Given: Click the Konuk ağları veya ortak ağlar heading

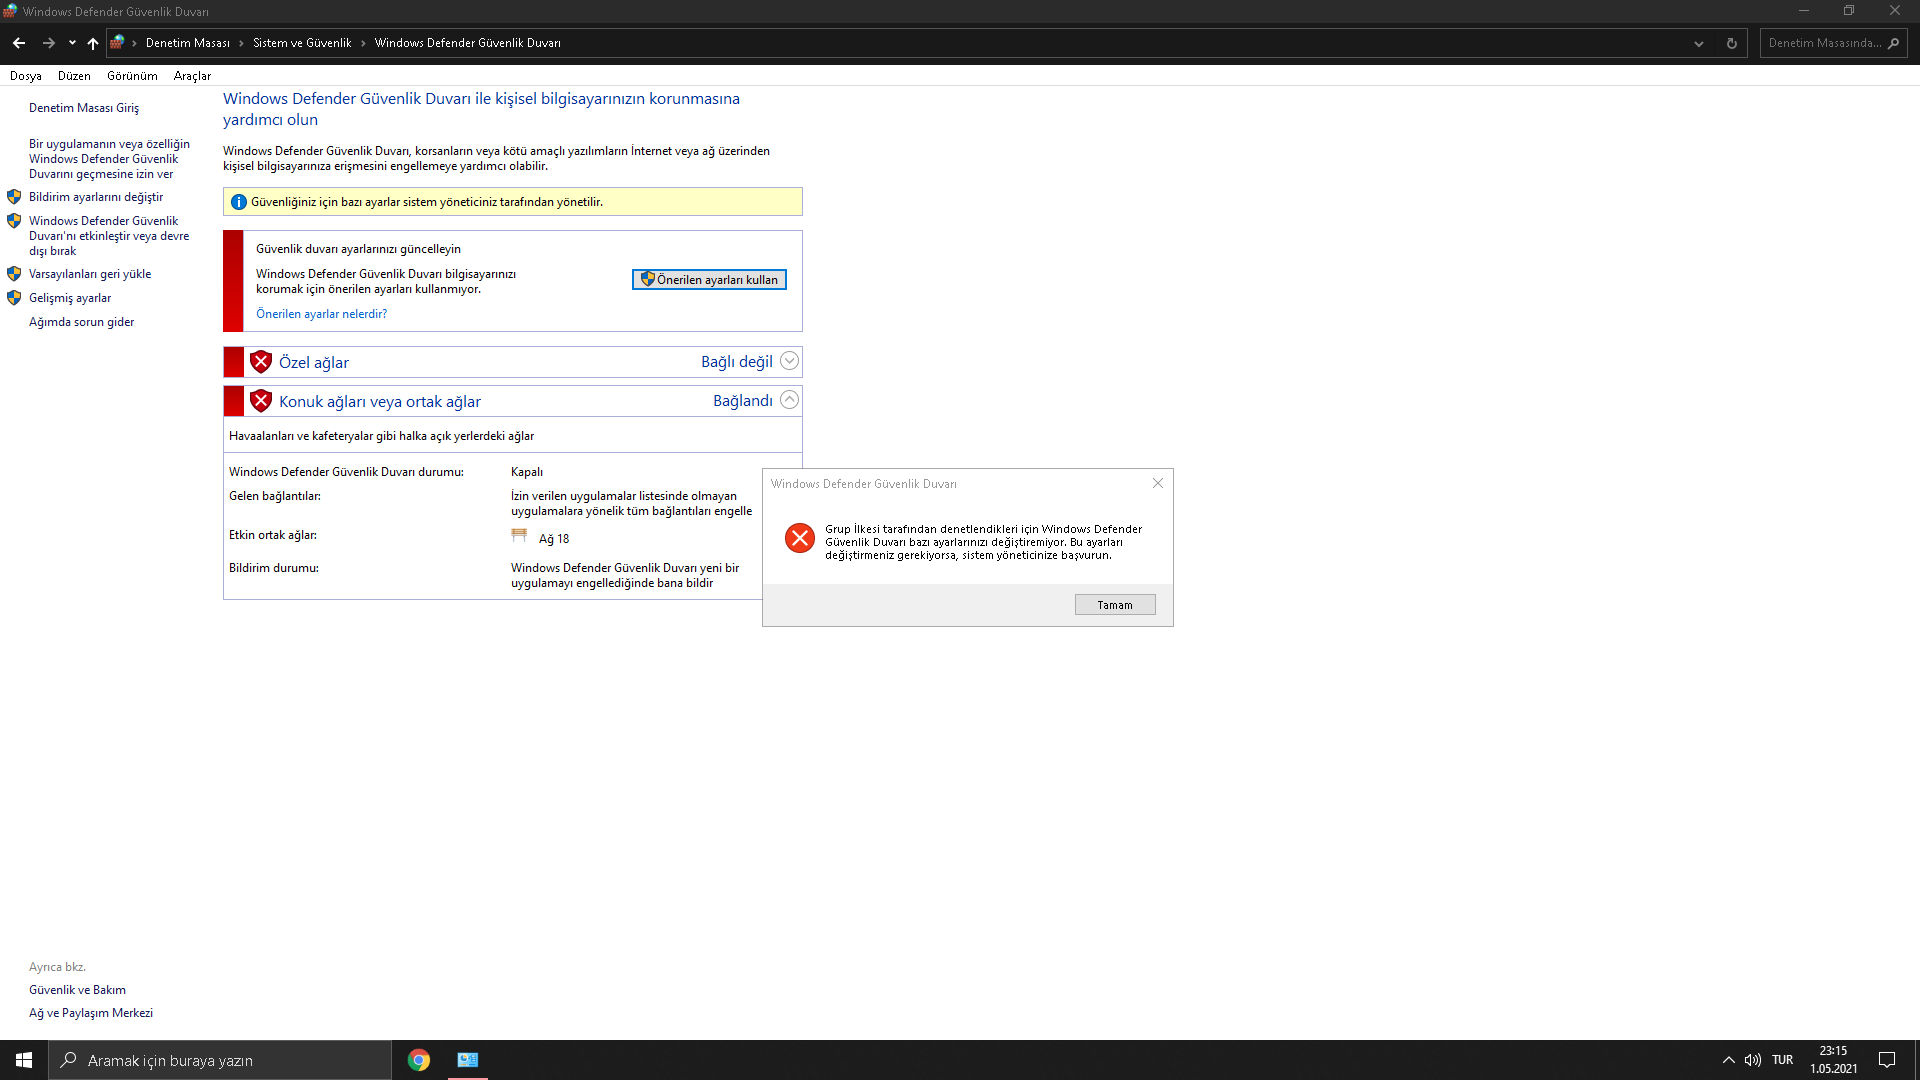Looking at the screenshot, I should tap(380, 401).
